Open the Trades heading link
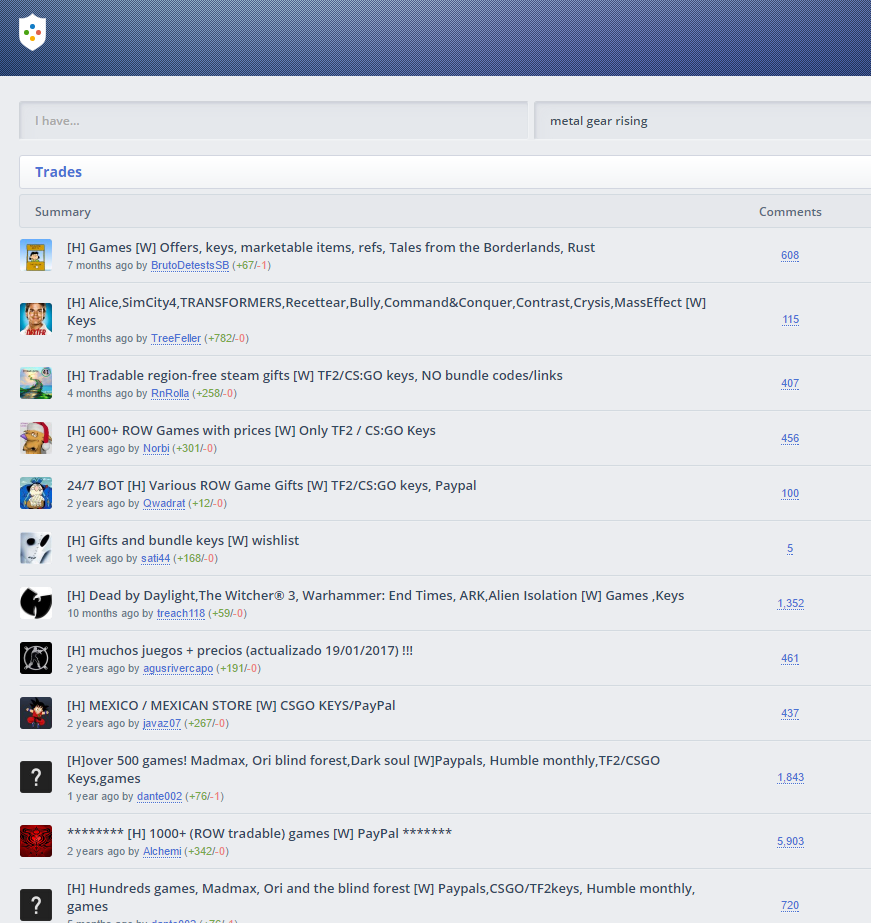The image size is (871, 923). click(x=58, y=172)
